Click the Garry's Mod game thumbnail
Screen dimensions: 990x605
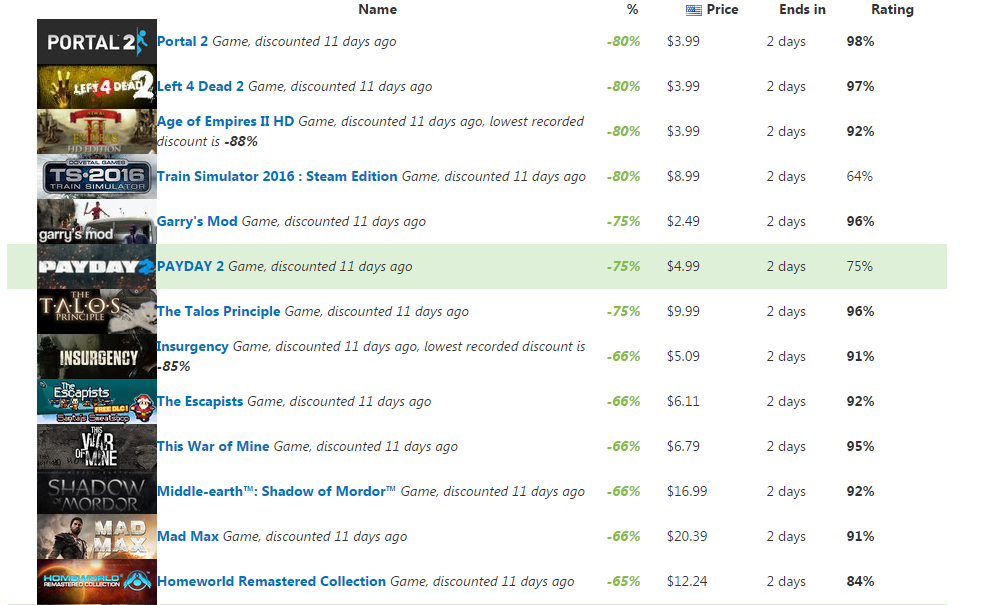pyautogui.click(x=97, y=222)
